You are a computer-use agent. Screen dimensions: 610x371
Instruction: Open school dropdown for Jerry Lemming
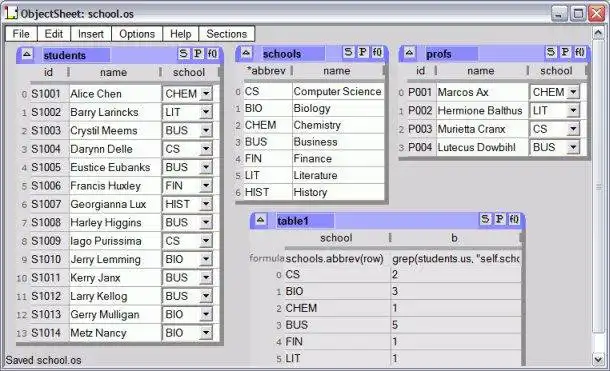[206, 259]
